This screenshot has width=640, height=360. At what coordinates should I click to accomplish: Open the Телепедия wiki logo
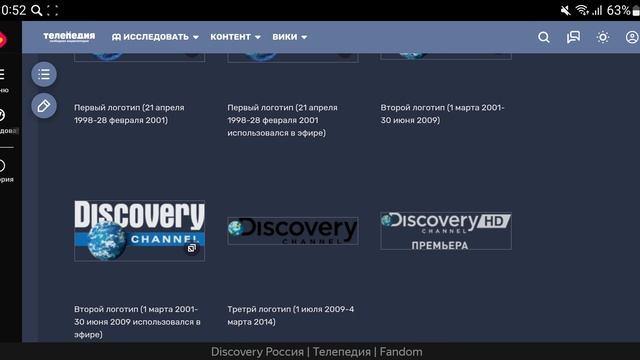click(69, 37)
